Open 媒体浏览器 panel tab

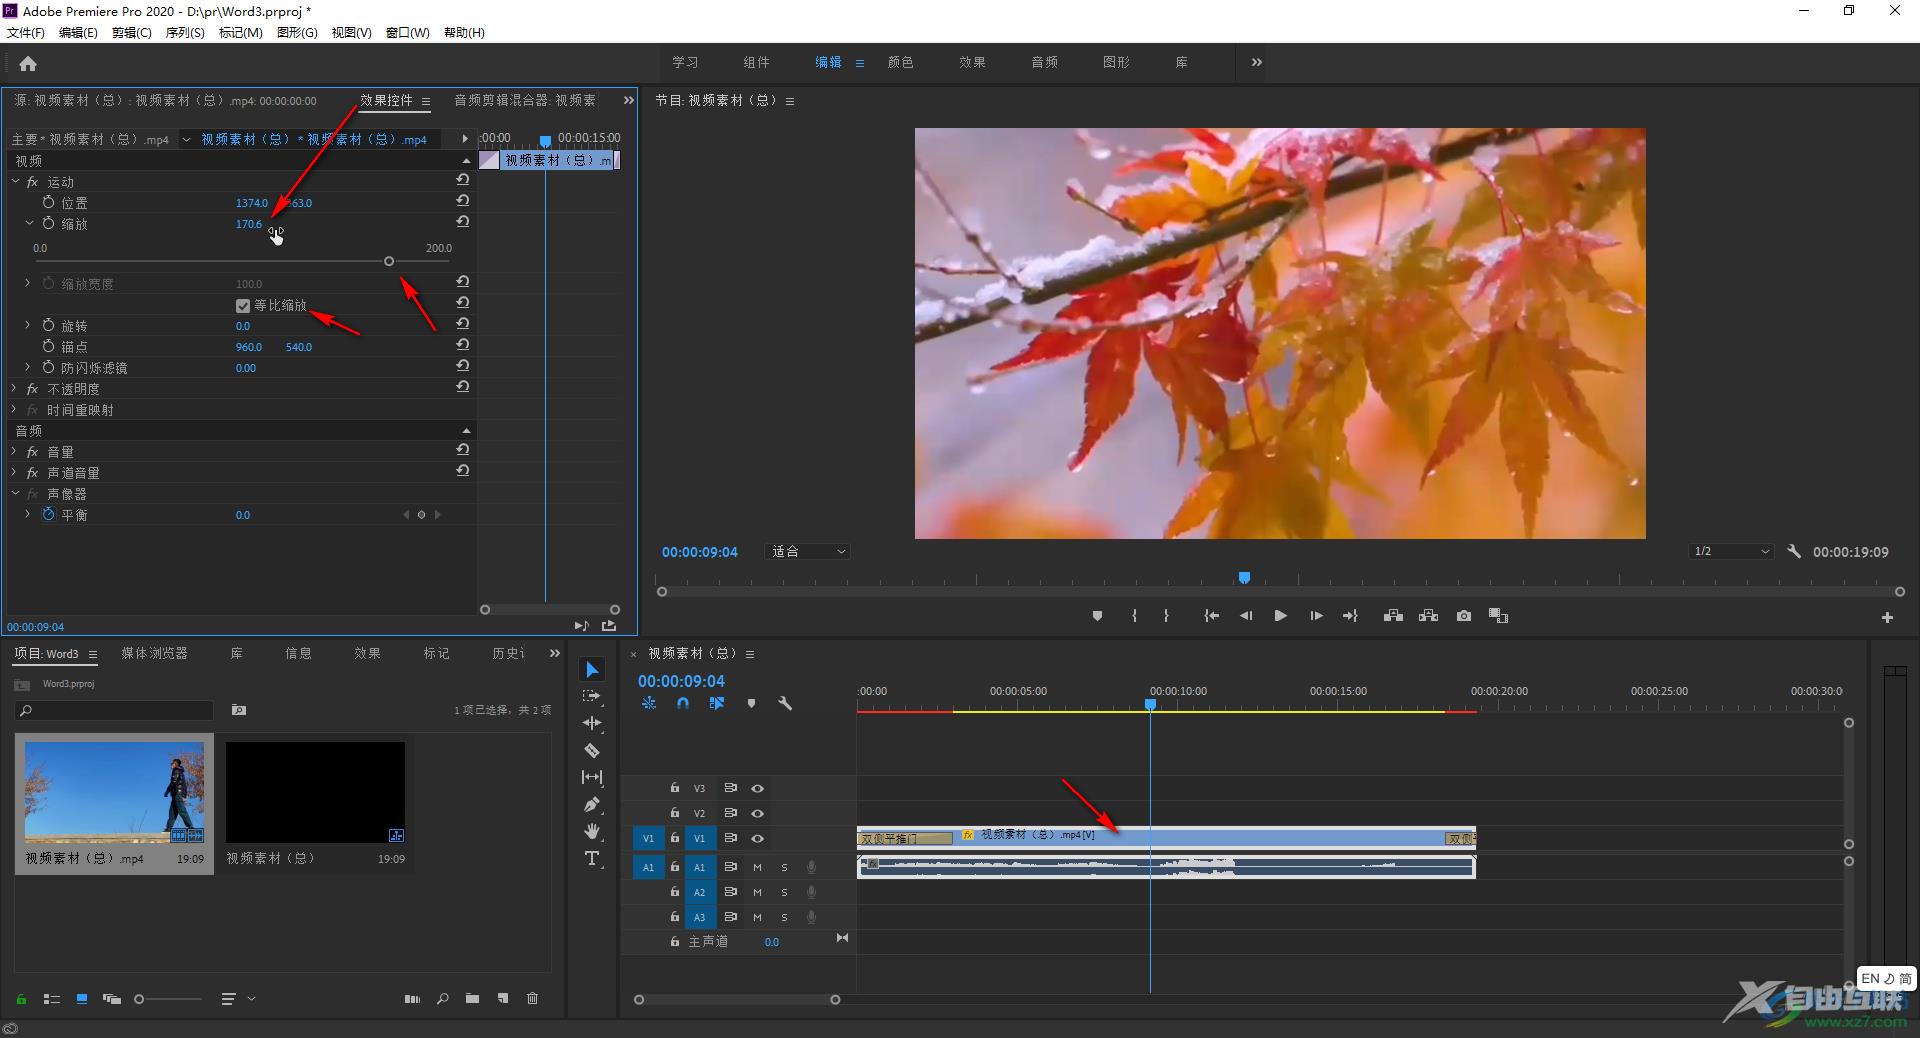pyautogui.click(x=154, y=653)
